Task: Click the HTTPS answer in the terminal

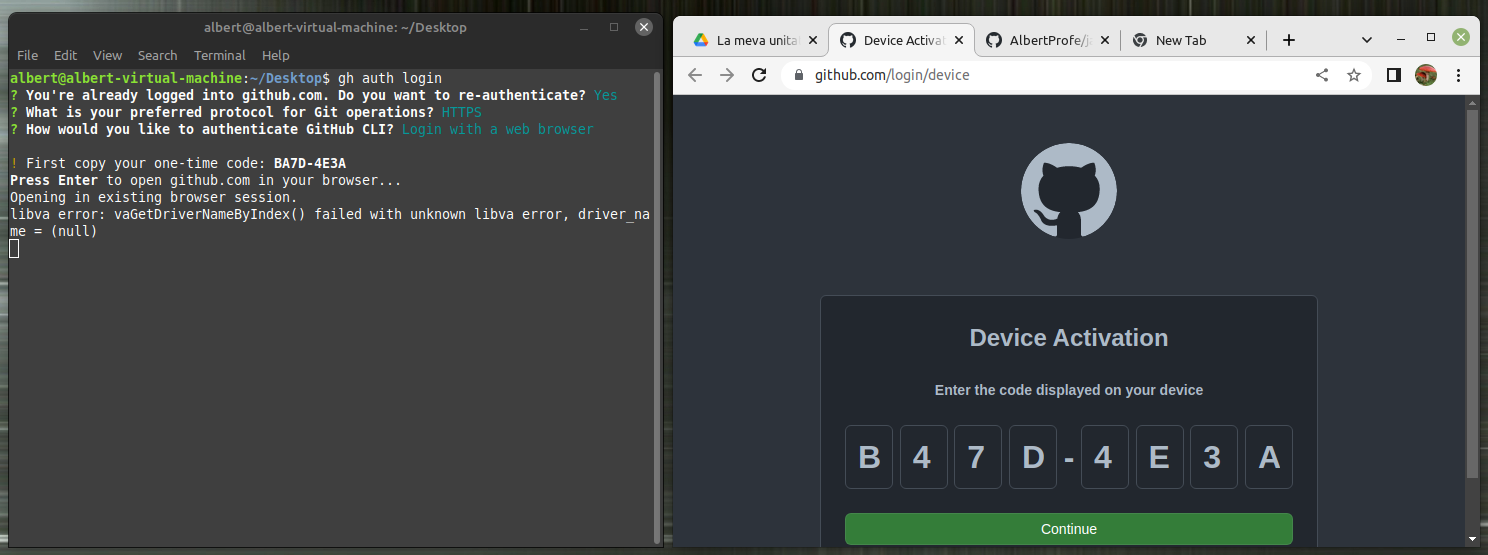Action: pos(462,112)
